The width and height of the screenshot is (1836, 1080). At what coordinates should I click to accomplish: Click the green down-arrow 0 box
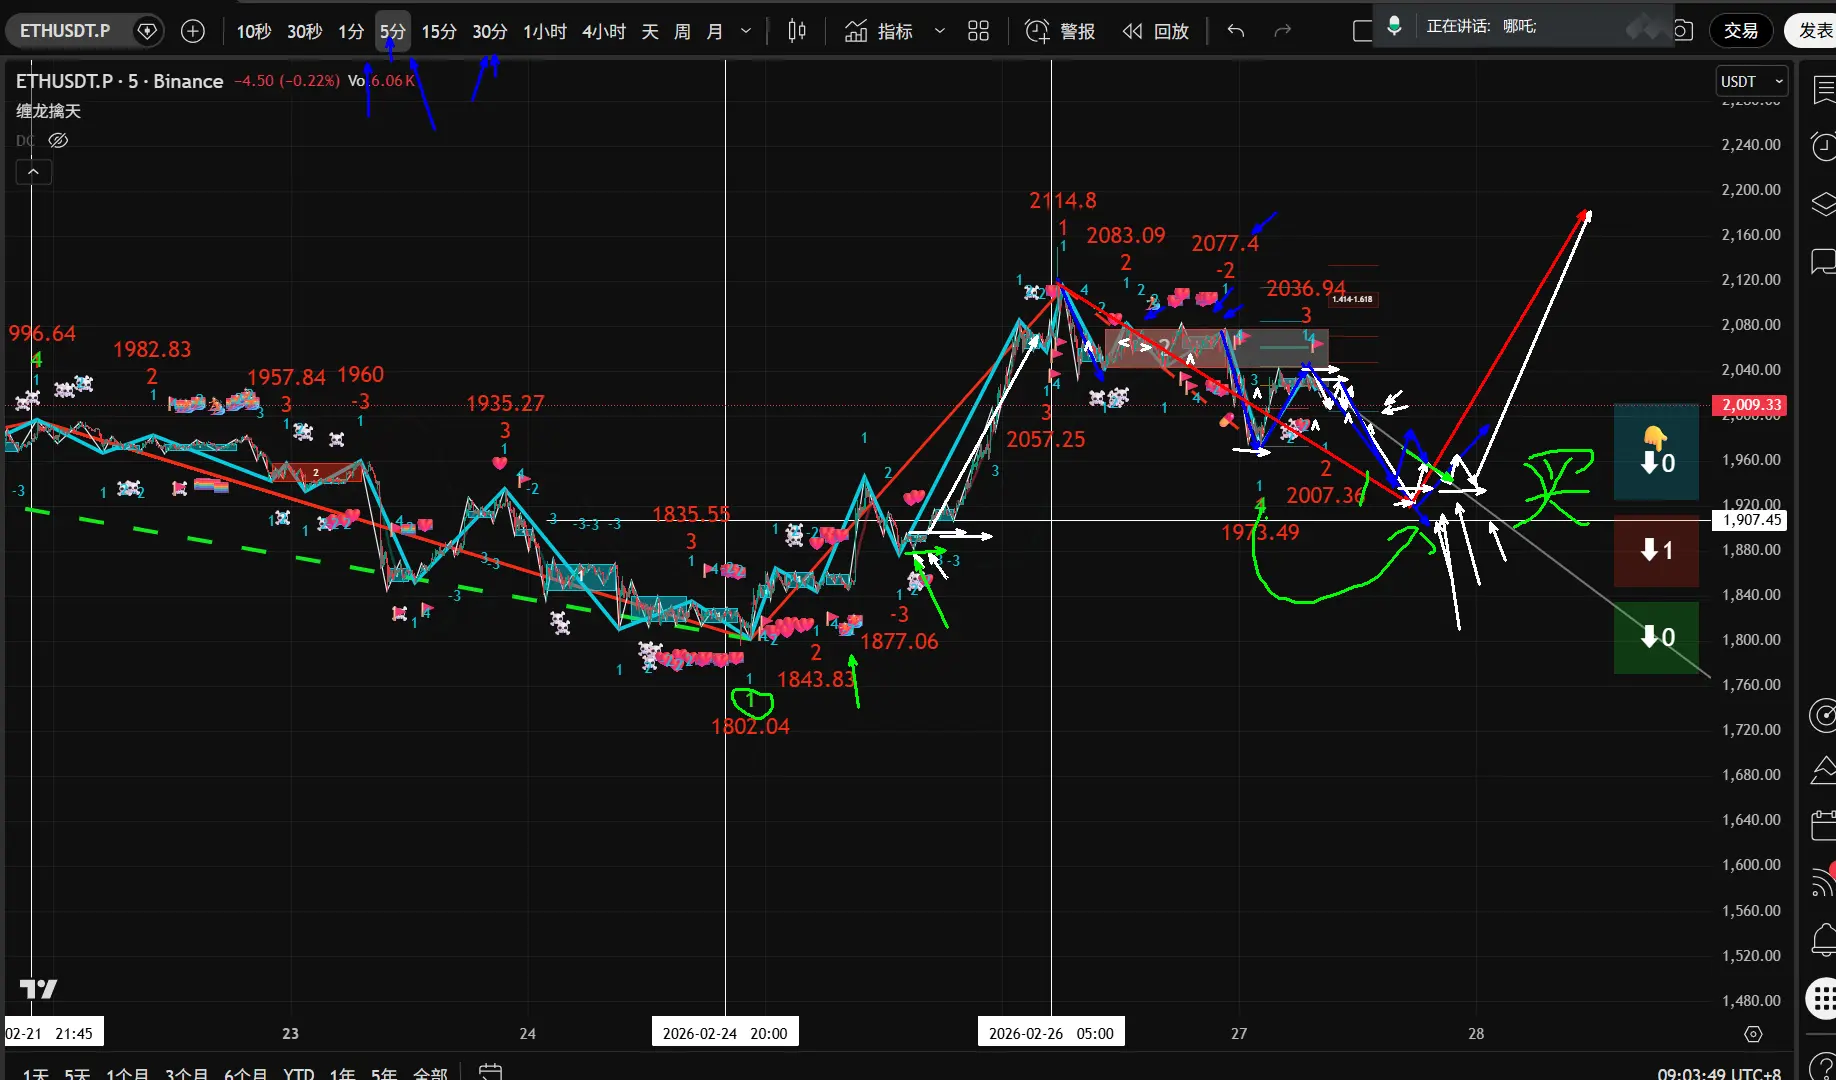click(1656, 637)
